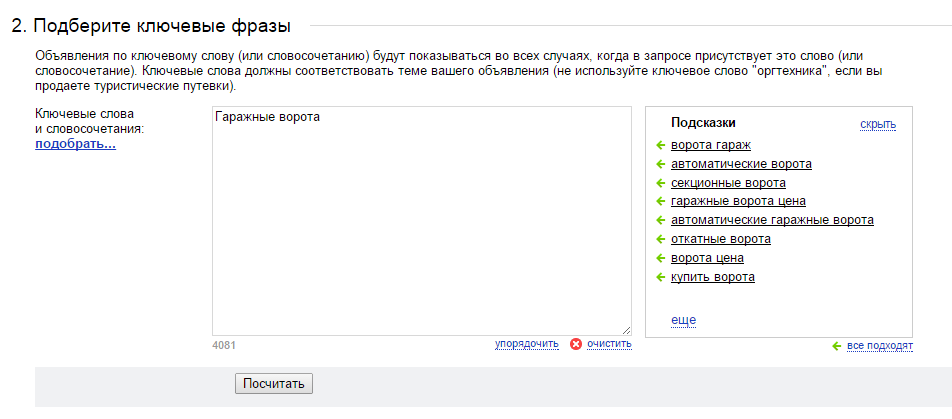Click the red clear icon near очистить

tap(576, 344)
